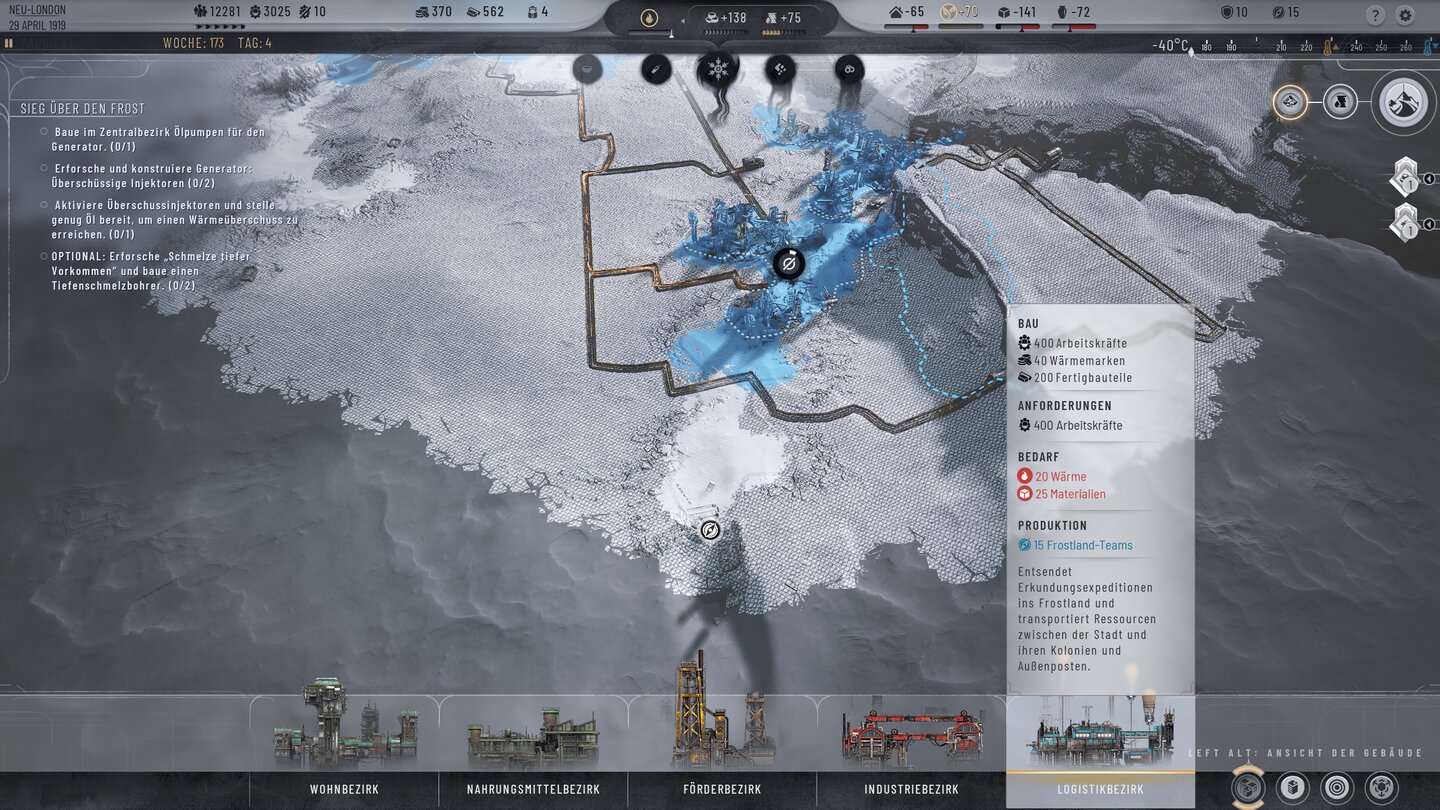Viewport: 1440px width, 810px height.
Task: Select the build buildings mode icon
Action: (x=1291, y=788)
